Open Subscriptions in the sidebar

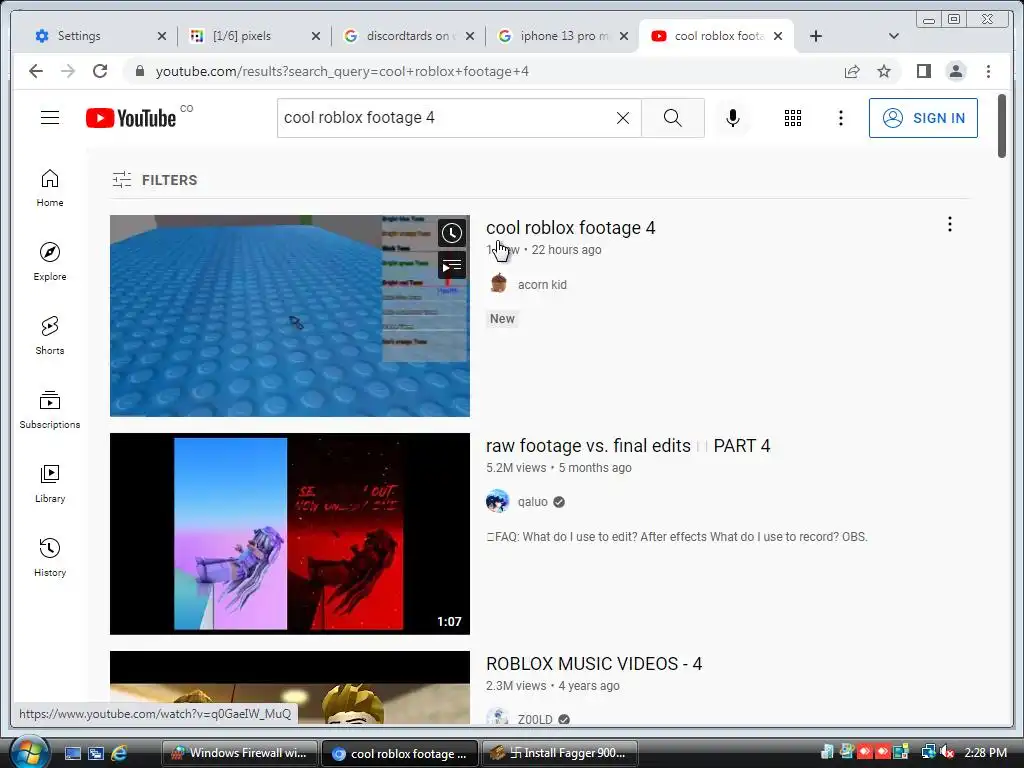click(50, 410)
